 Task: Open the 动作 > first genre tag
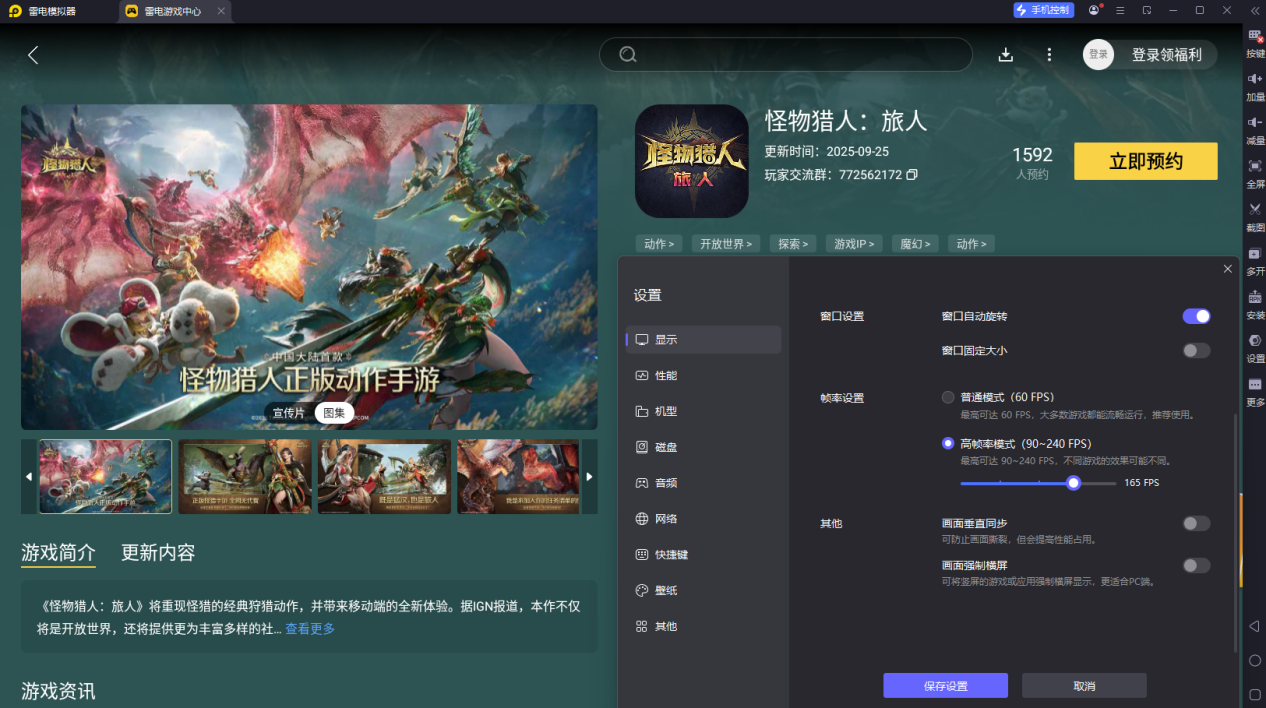point(659,244)
